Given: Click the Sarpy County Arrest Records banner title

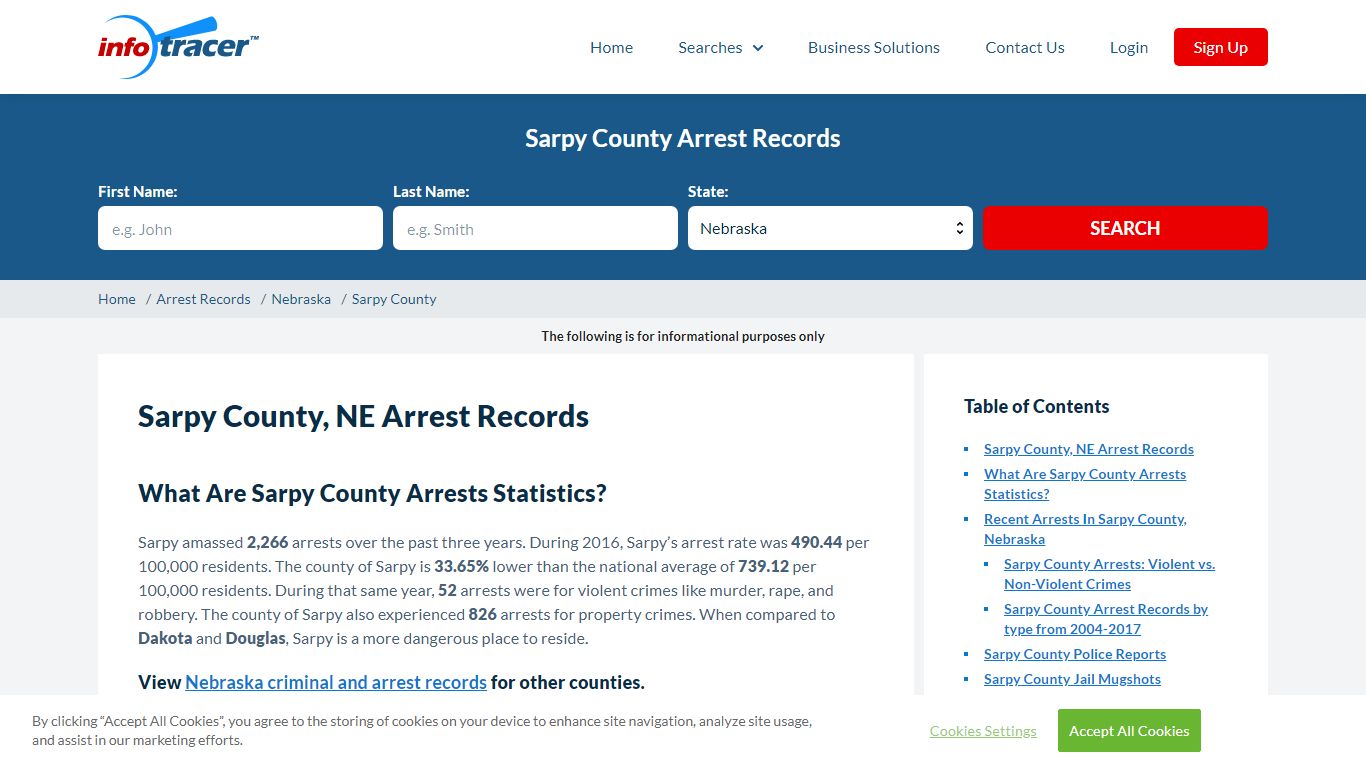Looking at the screenshot, I should coord(683,138).
